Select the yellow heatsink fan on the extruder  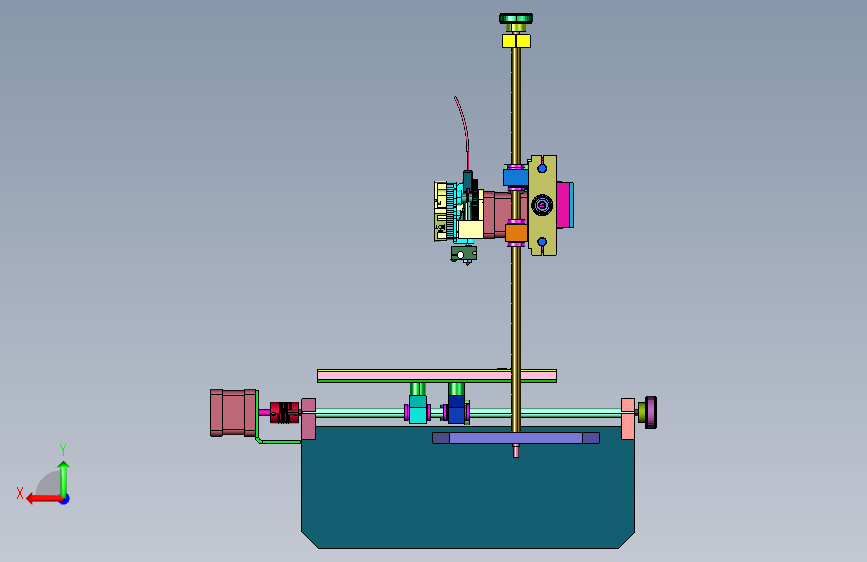tap(441, 211)
